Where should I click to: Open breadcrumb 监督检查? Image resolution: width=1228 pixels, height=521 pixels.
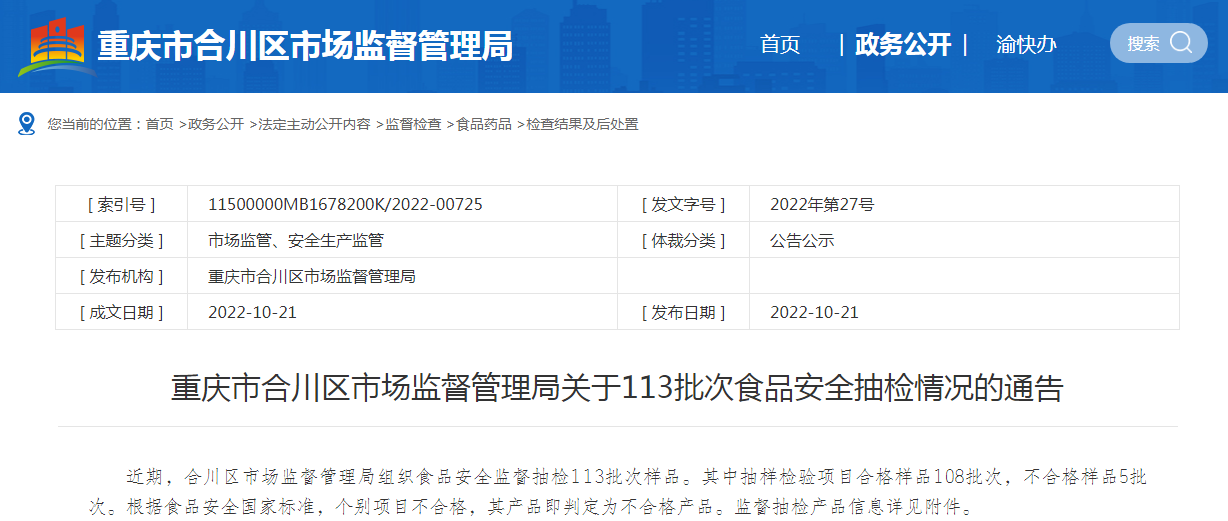[x=413, y=124]
